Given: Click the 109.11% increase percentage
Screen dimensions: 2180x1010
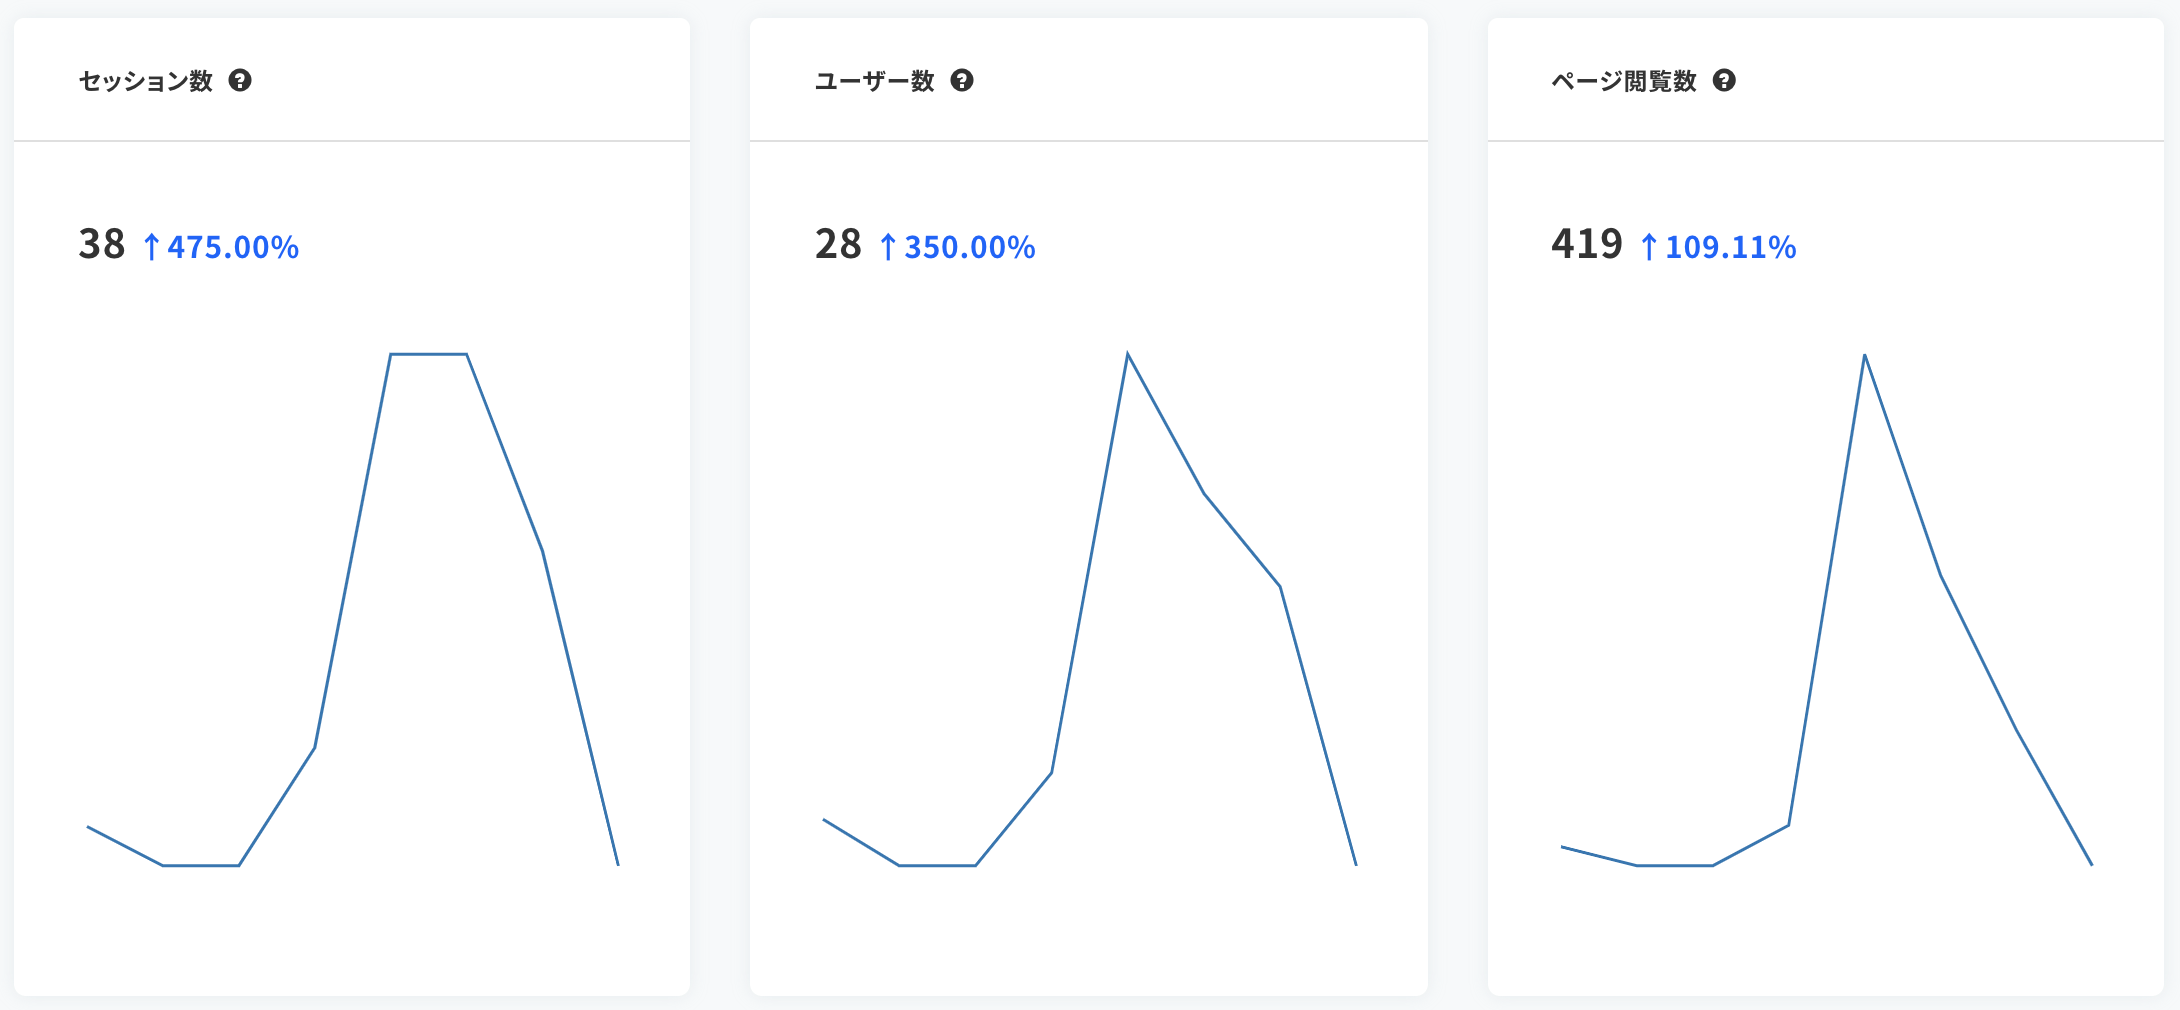Looking at the screenshot, I should pos(1731,247).
